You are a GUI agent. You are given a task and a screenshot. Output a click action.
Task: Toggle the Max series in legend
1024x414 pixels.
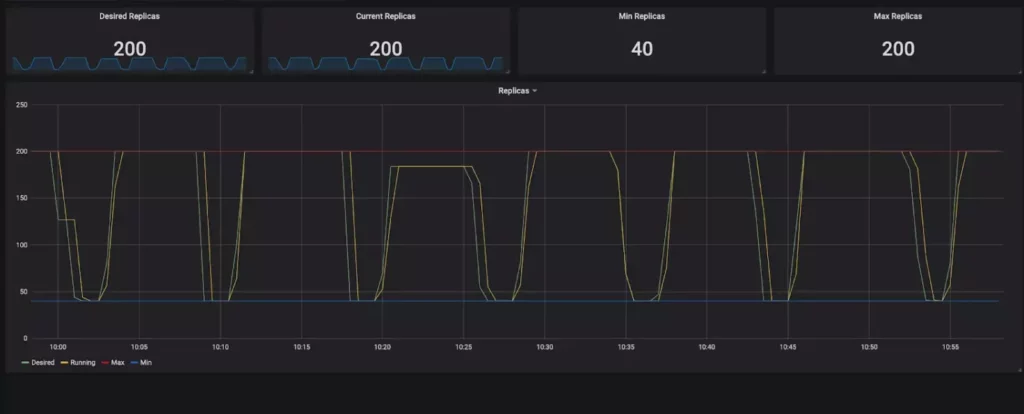tap(117, 362)
